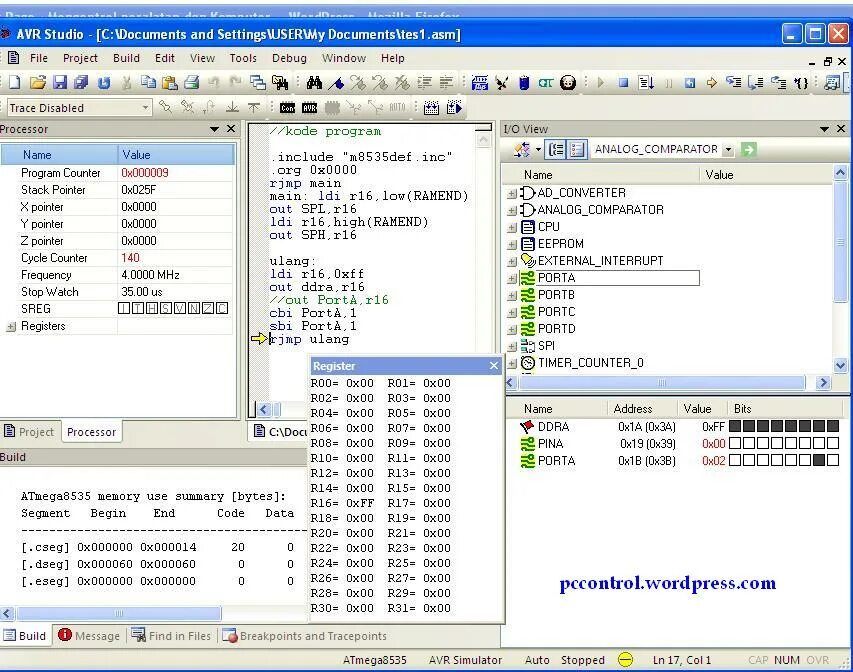This screenshot has width=853, height=672.
Task: Expand the EEPROM tree node
Action: [511, 244]
